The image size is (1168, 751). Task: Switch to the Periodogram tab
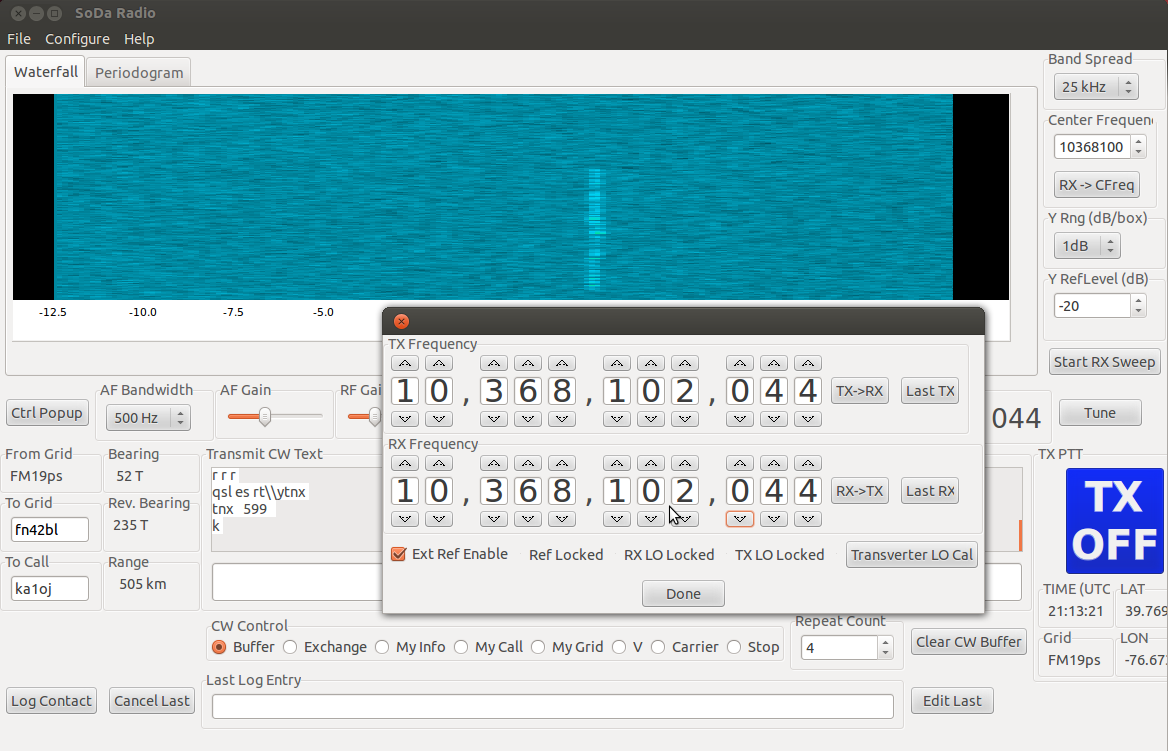click(139, 73)
